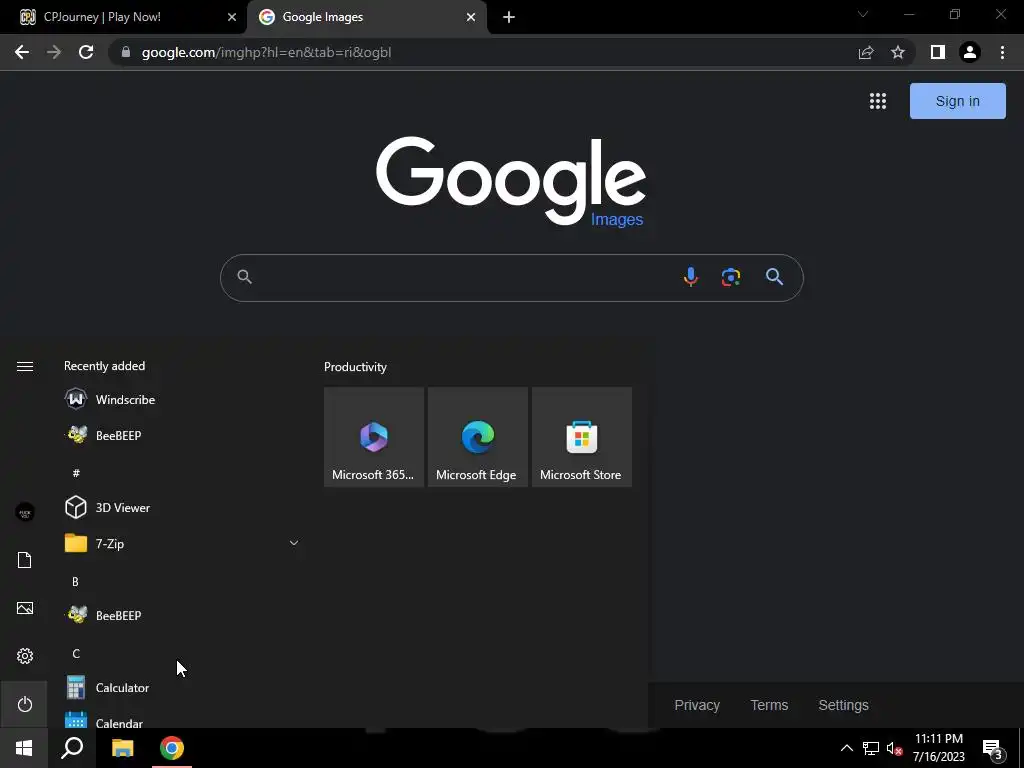Click the share this page icon

(x=866, y=52)
